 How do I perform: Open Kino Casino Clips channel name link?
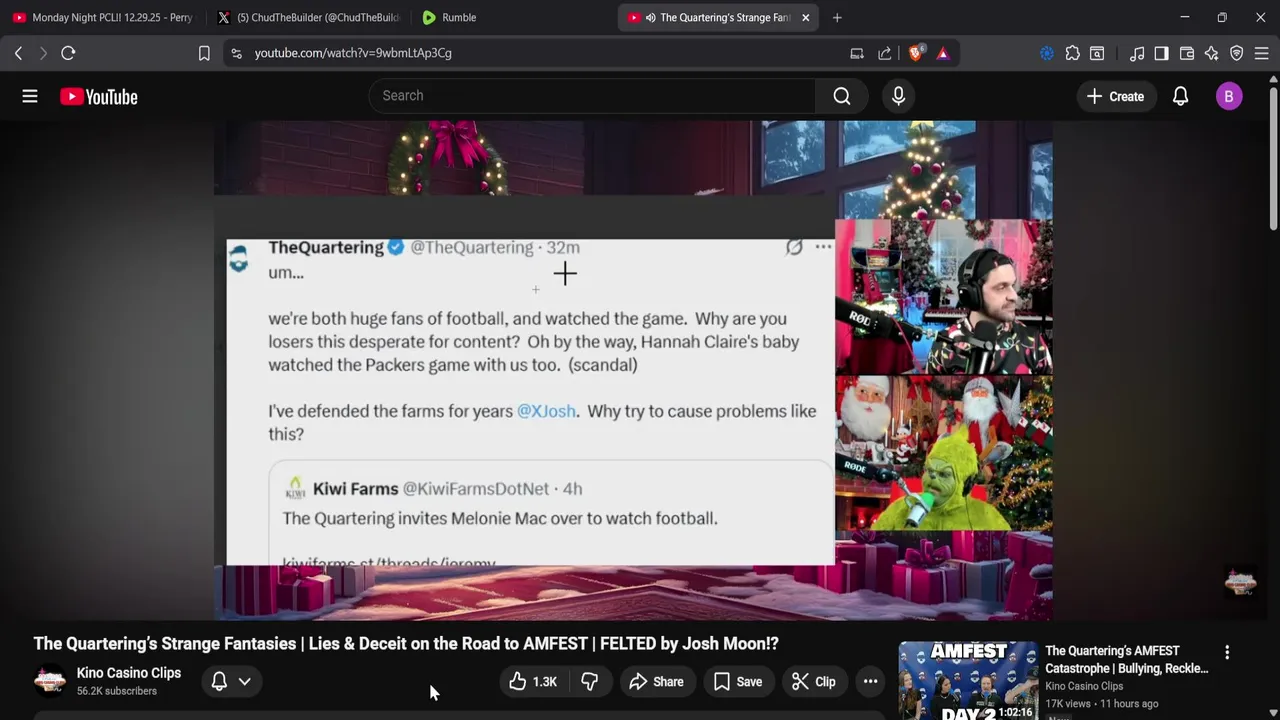[x=129, y=673]
